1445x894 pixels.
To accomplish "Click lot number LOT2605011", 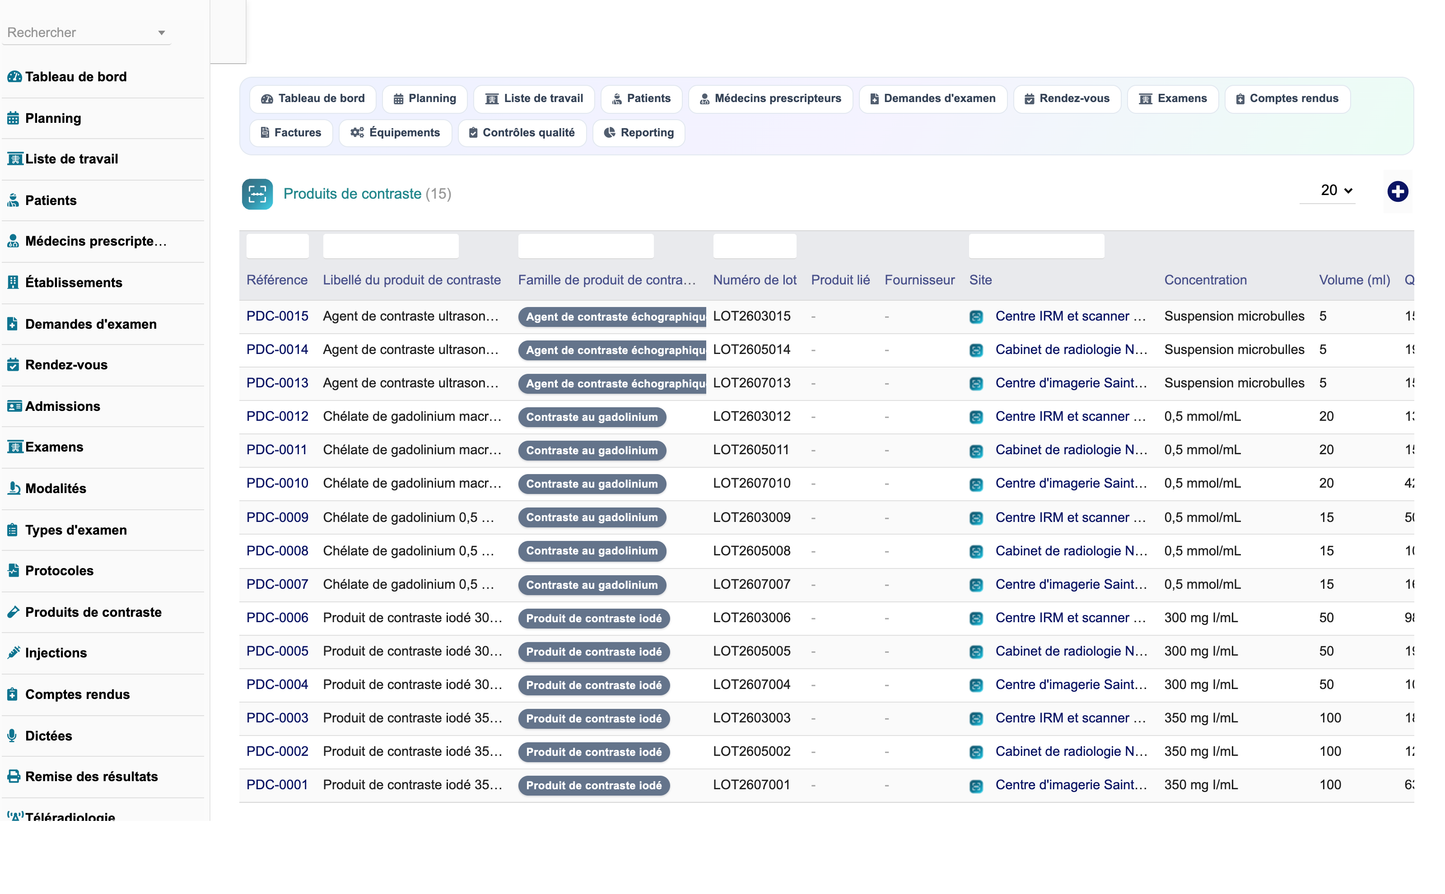I will point(751,450).
